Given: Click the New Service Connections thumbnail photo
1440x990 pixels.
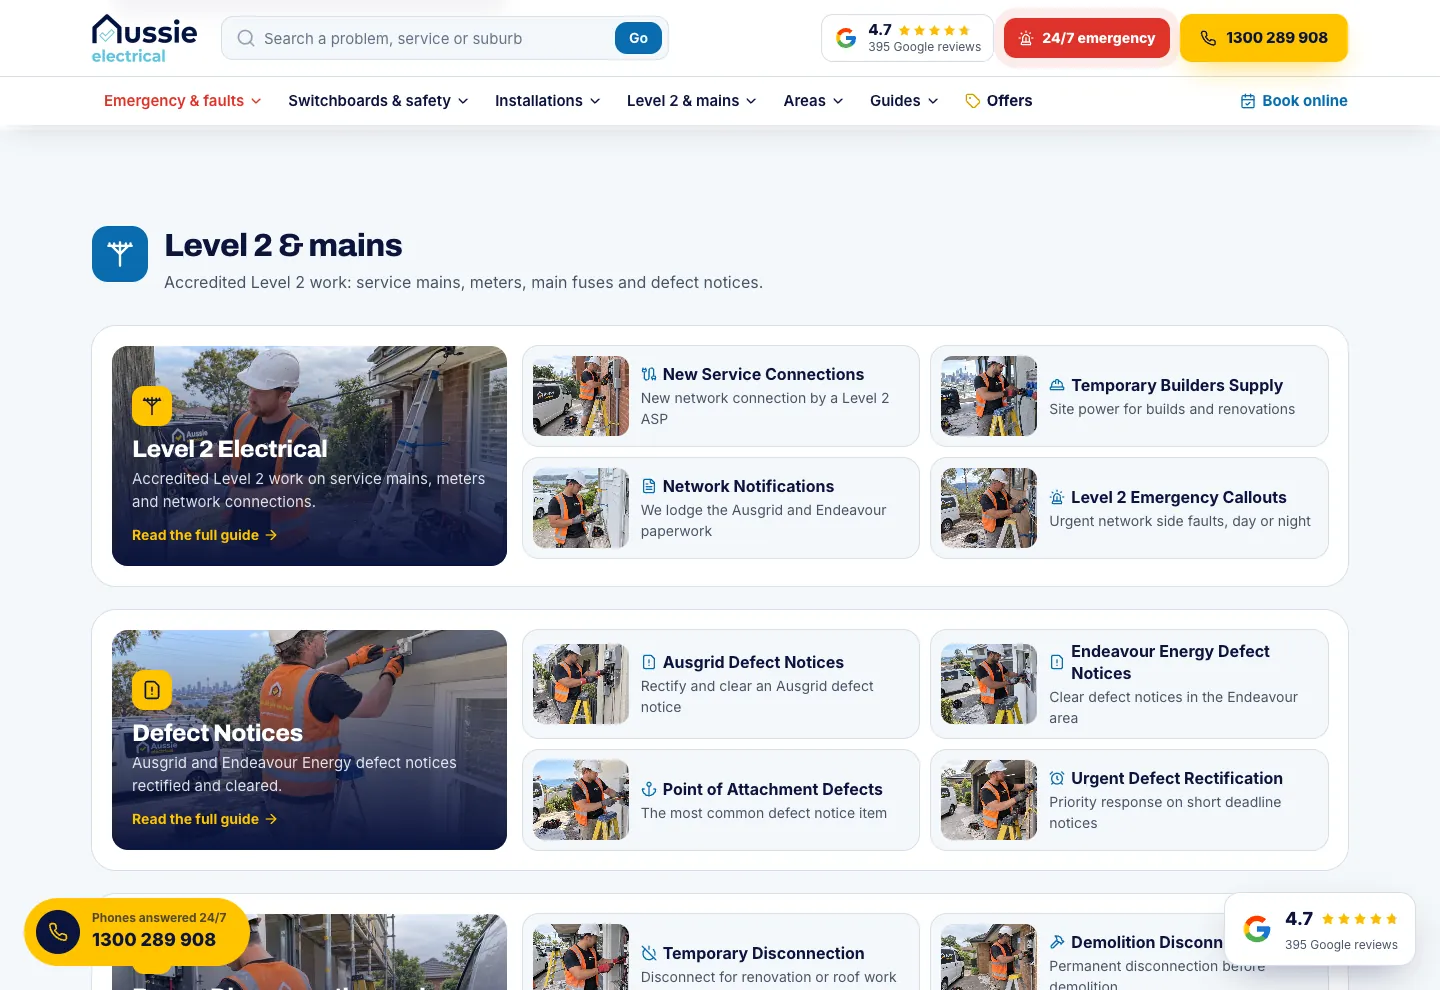Looking at the screenshot, I should [x=581, y=396].
